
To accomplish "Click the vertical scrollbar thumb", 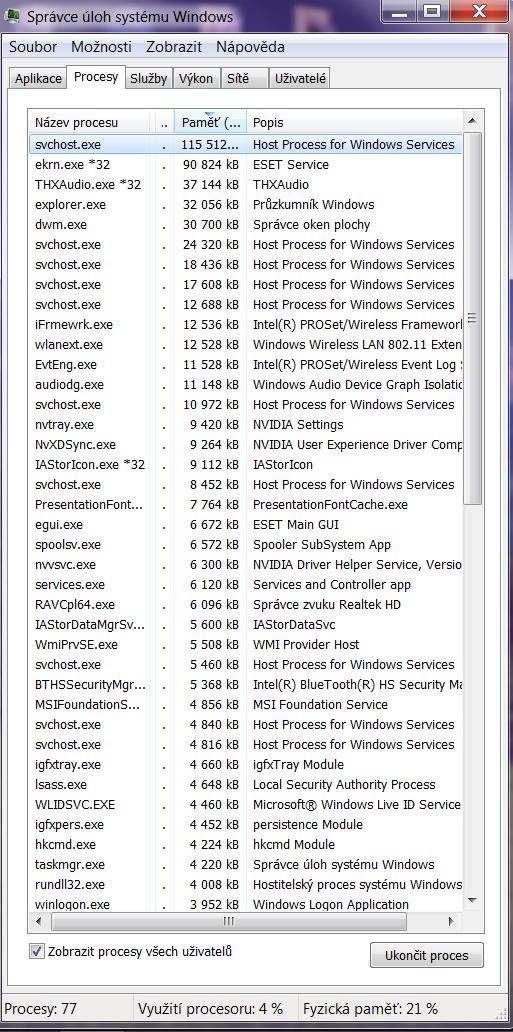I will click(472, 318).
